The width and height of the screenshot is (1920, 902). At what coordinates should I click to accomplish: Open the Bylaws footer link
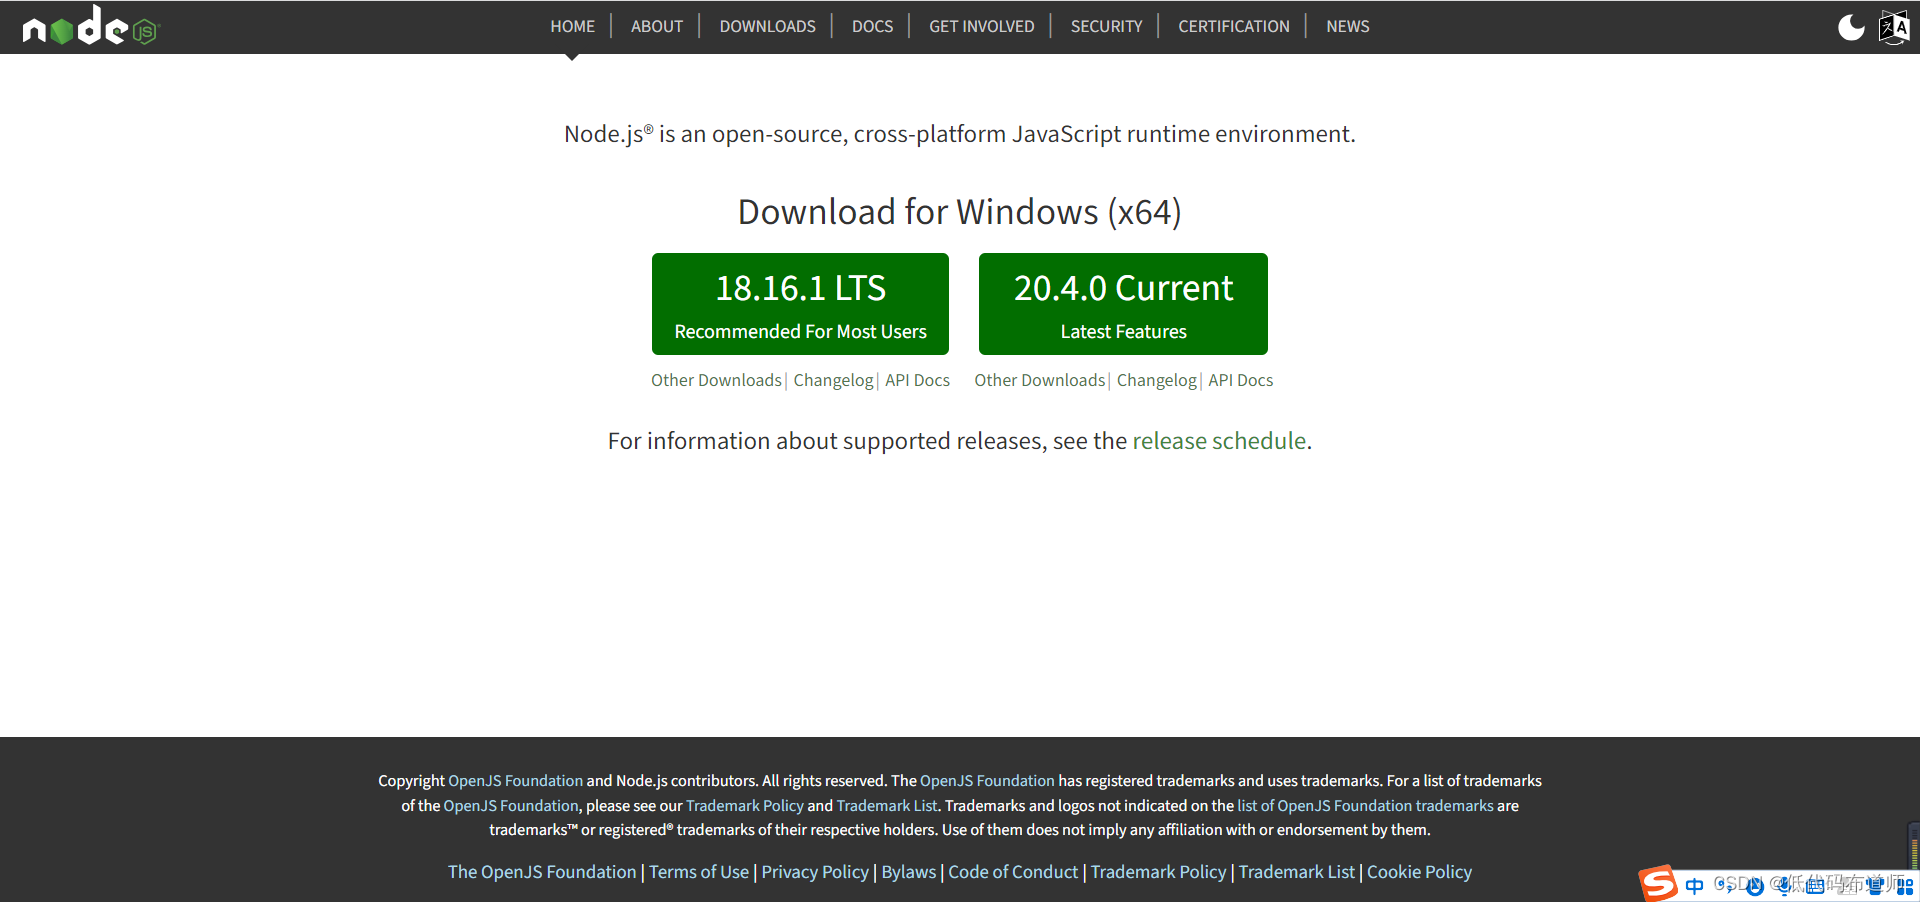(909, 872)
